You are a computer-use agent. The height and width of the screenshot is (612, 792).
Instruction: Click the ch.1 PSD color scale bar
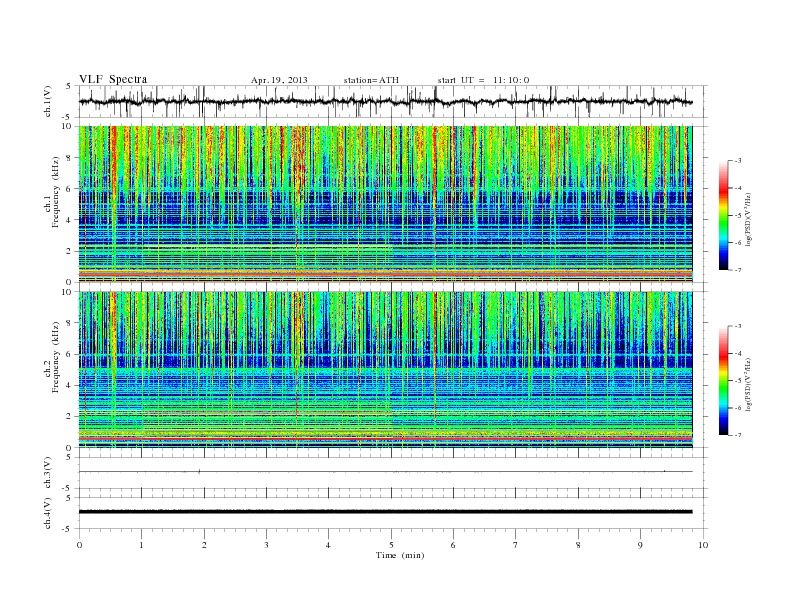click(x=724, y=216)
